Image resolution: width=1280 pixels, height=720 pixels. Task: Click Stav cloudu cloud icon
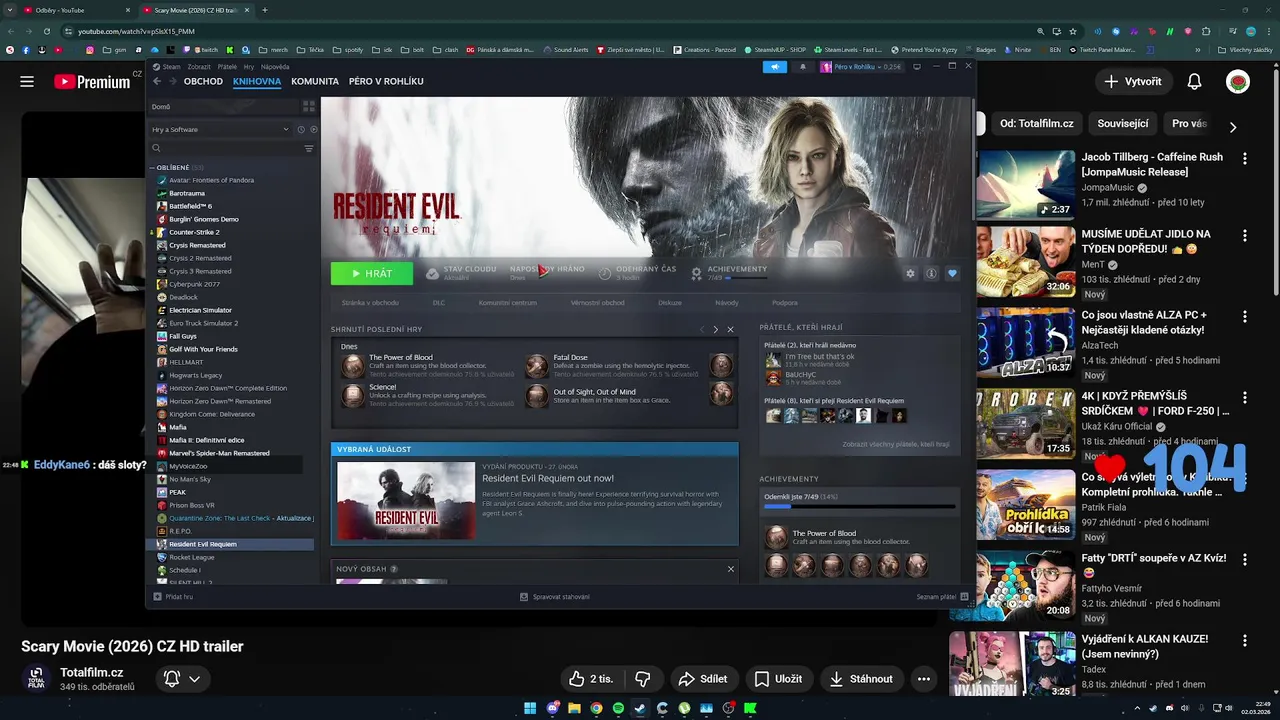point(432,273)
